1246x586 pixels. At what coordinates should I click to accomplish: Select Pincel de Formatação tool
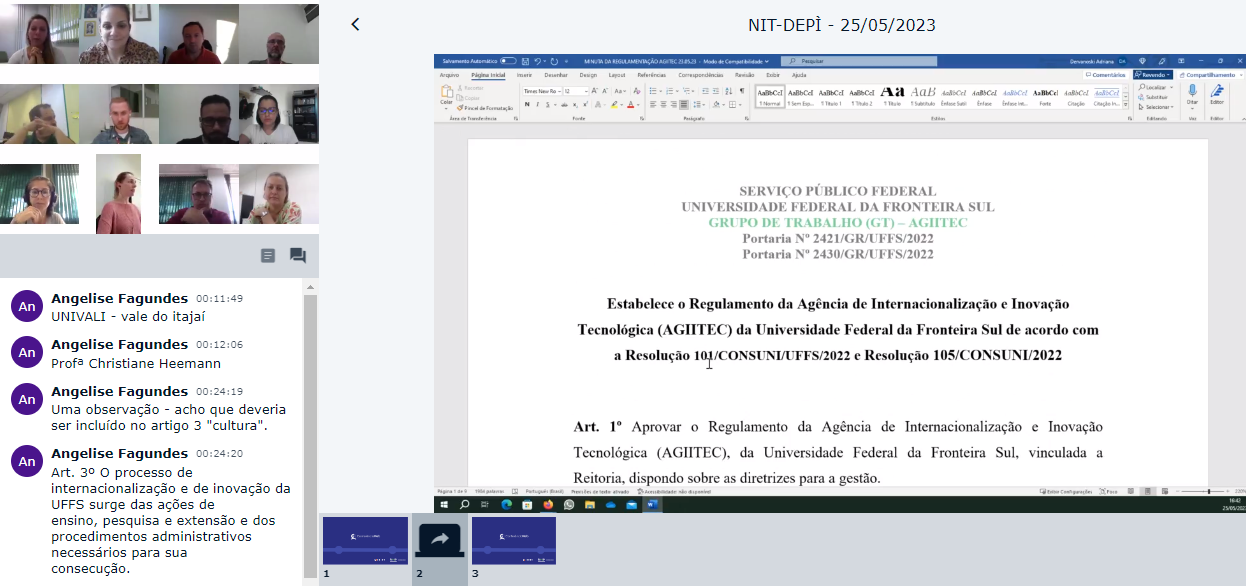(x=485, y=108)
